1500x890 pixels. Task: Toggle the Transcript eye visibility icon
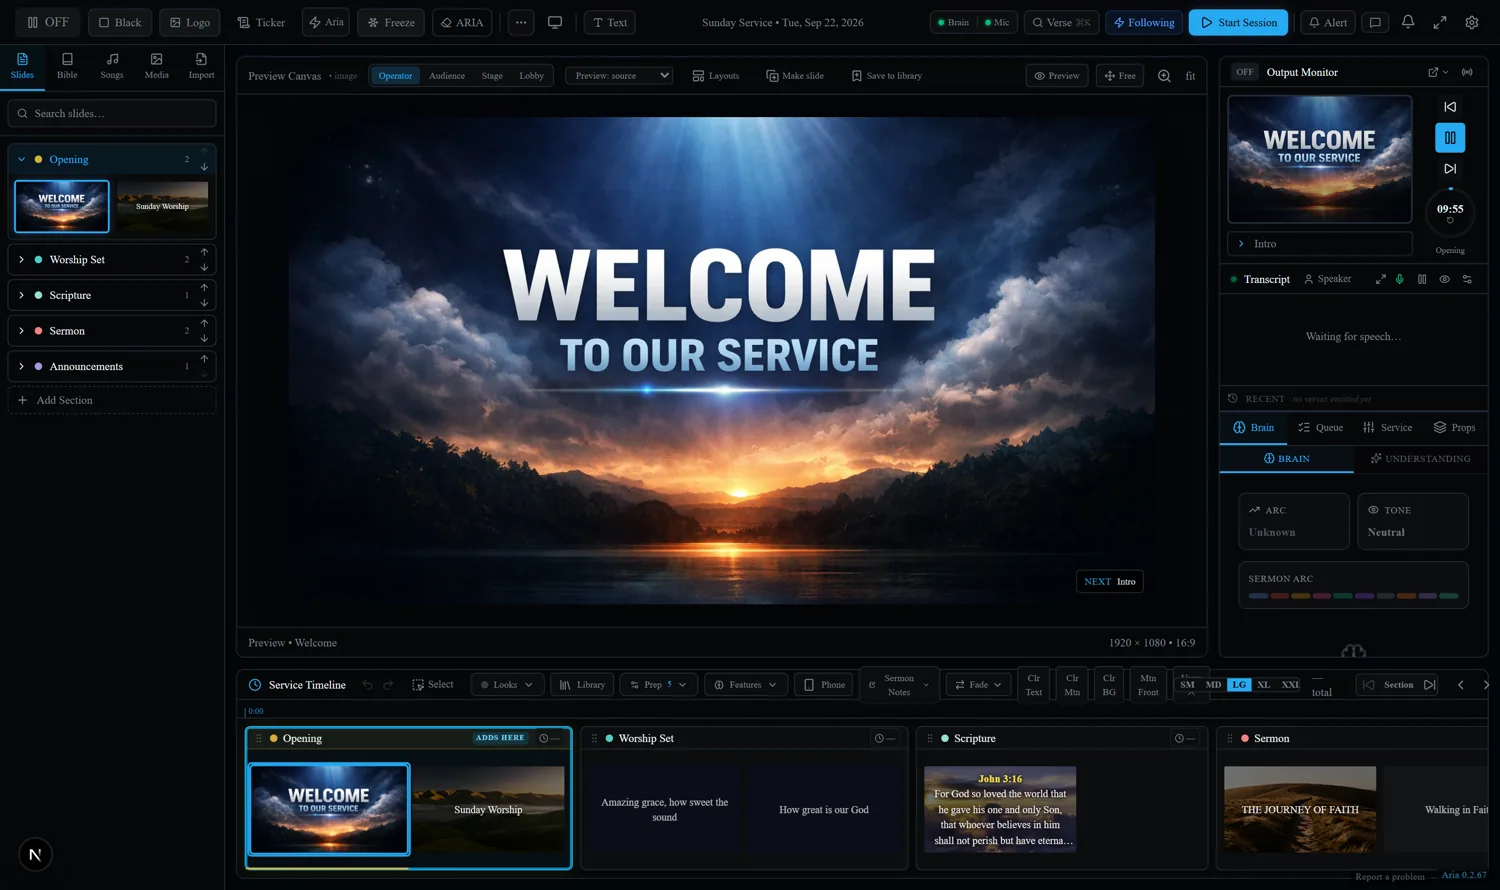coord(1444,279)
